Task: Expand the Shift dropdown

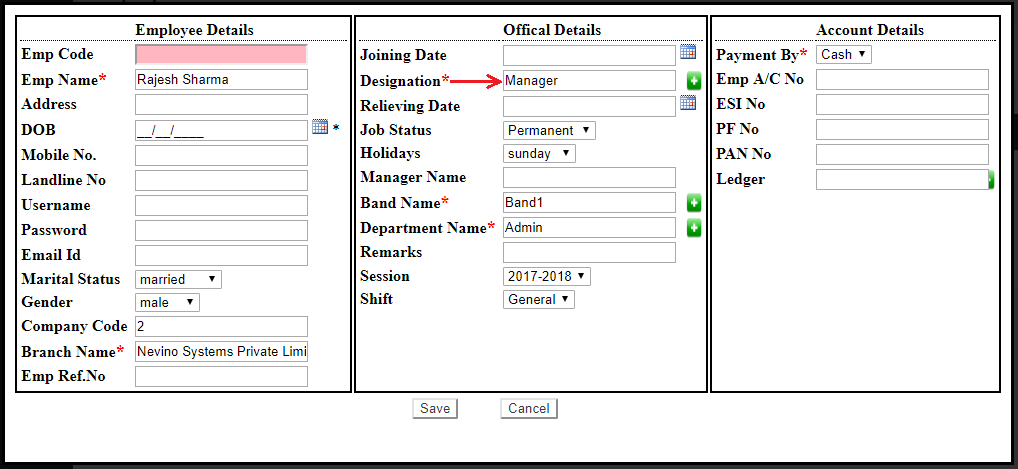Action: (538, 299)
